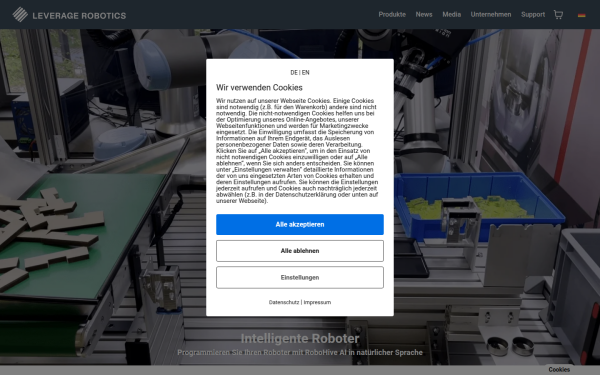Reject cookies with Alle ablehnen
This screenshot has width=600, height=375.
(x=300, y=251)
